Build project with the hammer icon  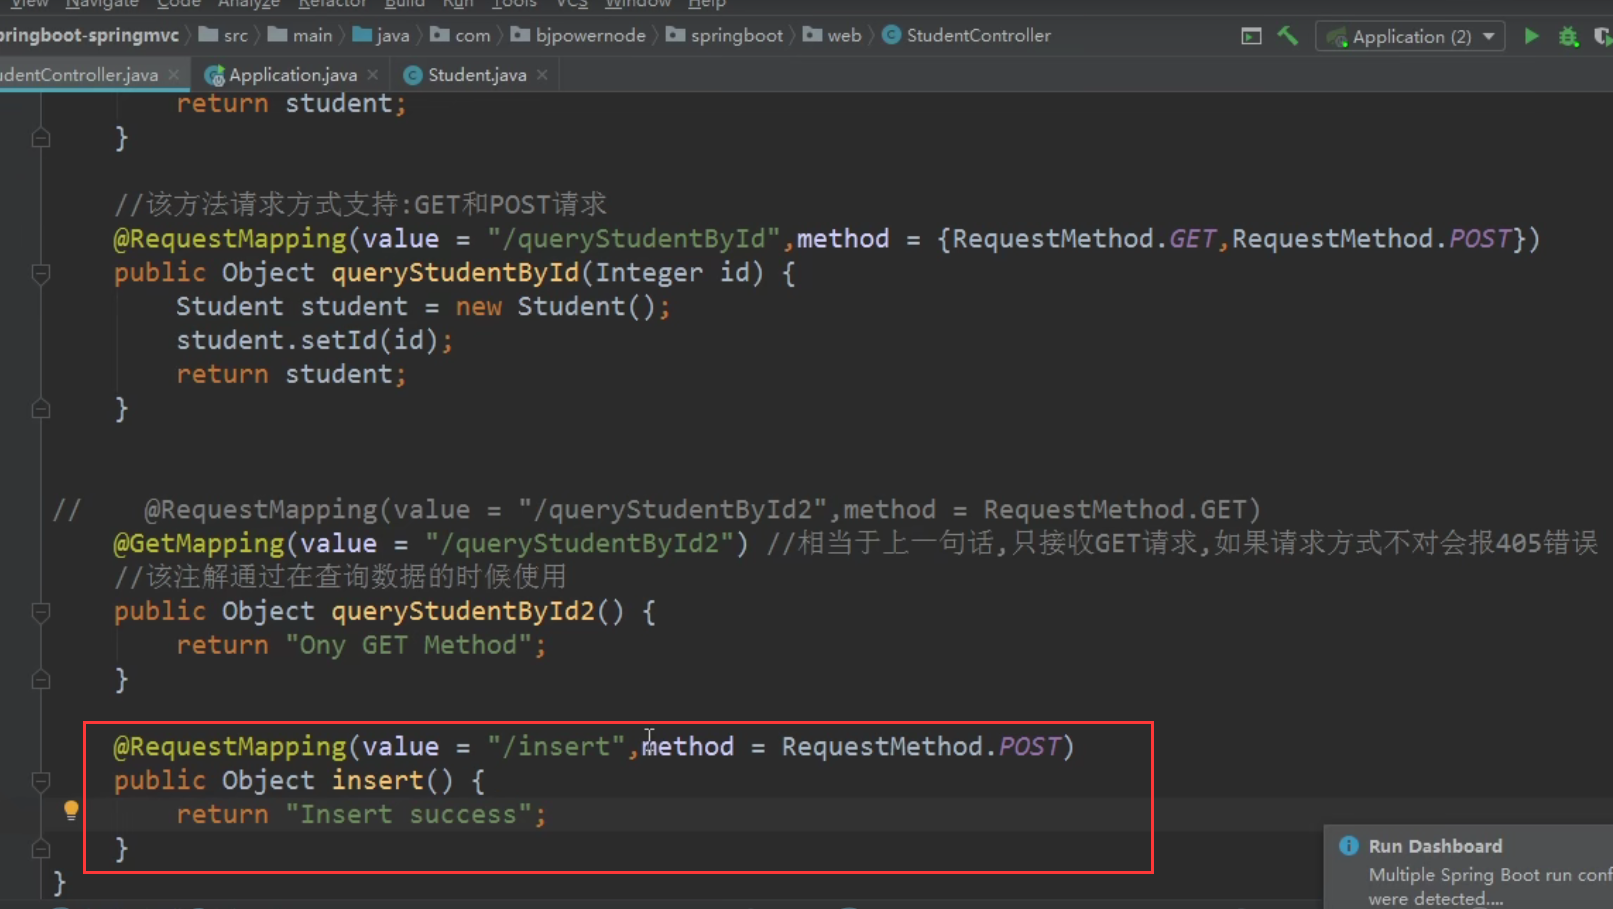1288,36
